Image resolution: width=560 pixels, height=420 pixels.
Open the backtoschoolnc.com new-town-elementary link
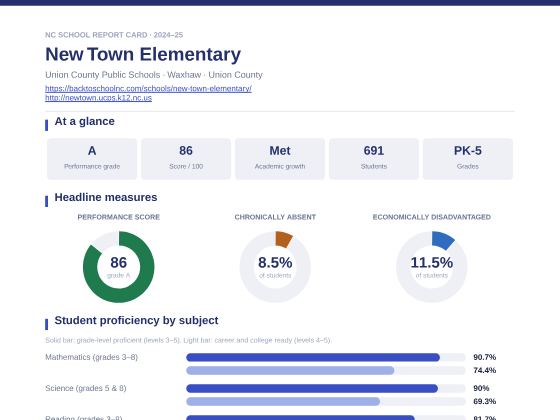click(148, 88)
